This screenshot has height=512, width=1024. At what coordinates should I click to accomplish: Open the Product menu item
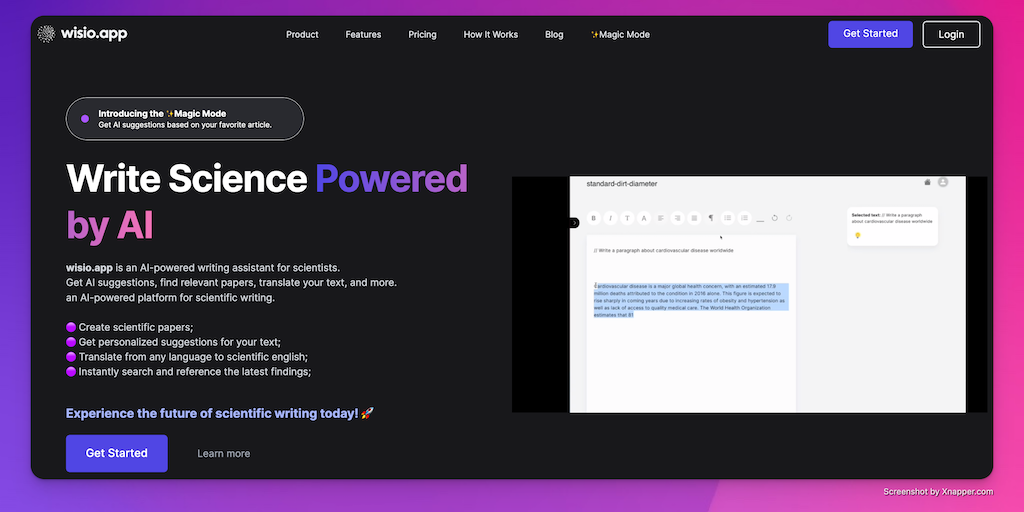[302, 35]
